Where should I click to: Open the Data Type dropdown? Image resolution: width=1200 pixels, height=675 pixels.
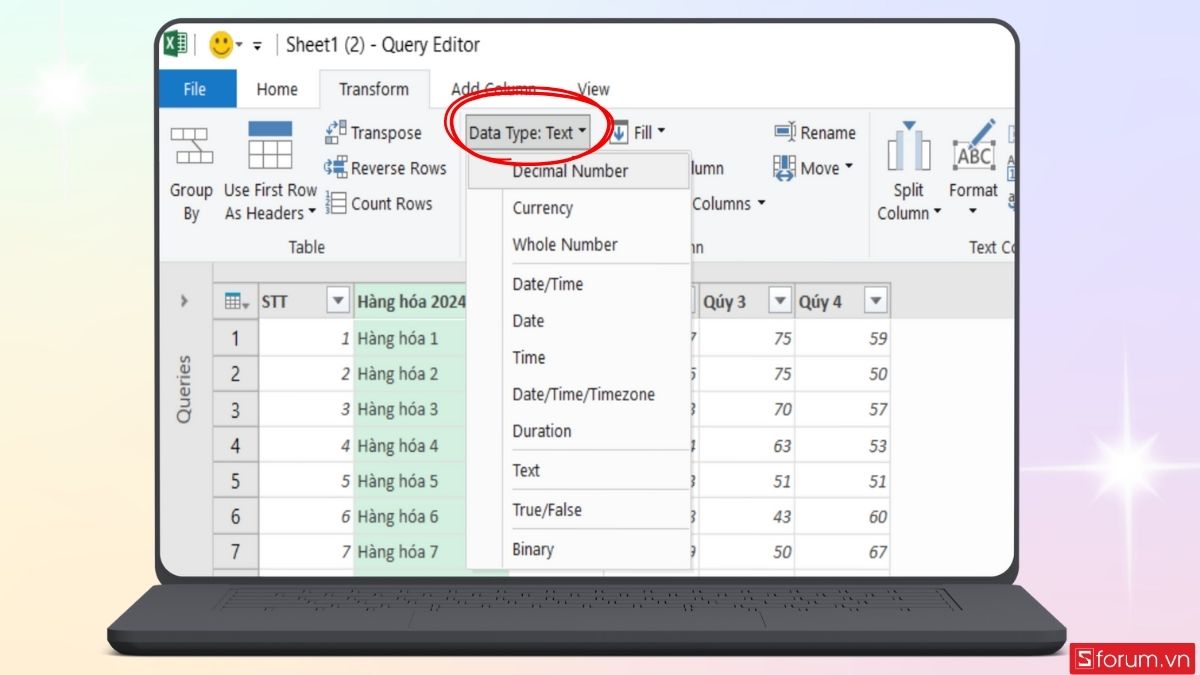point(524,131)
